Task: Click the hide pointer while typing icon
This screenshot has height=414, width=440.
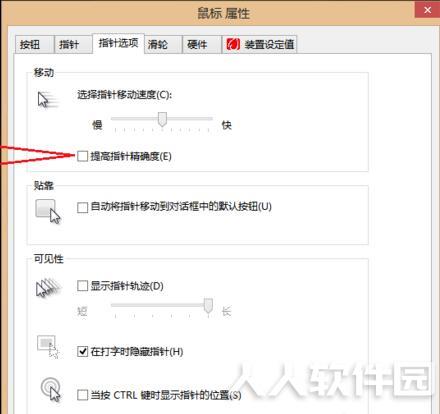Action: point(48,347)
